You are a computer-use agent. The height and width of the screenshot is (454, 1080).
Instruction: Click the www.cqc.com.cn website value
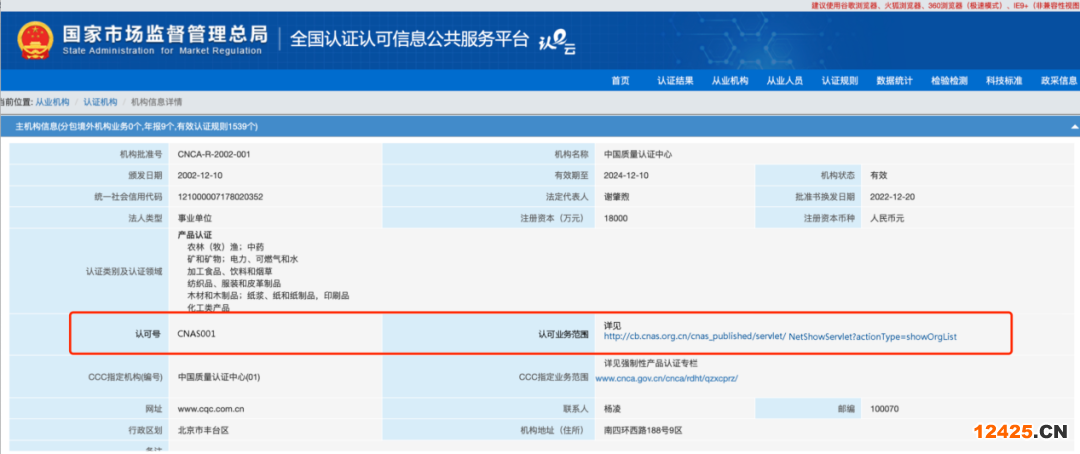coord(211,409)
